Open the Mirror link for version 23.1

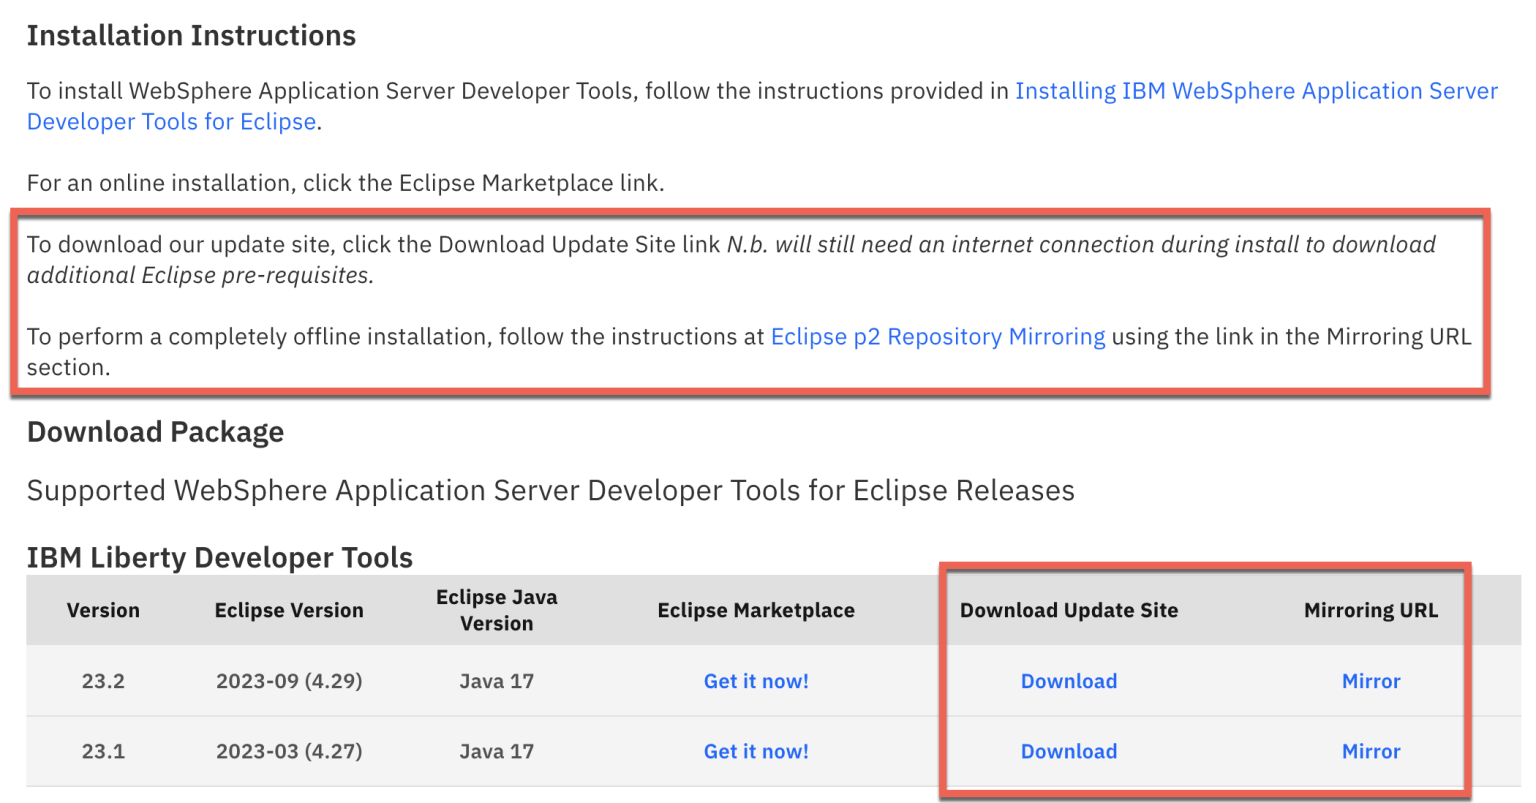(x=1371, y=751)
